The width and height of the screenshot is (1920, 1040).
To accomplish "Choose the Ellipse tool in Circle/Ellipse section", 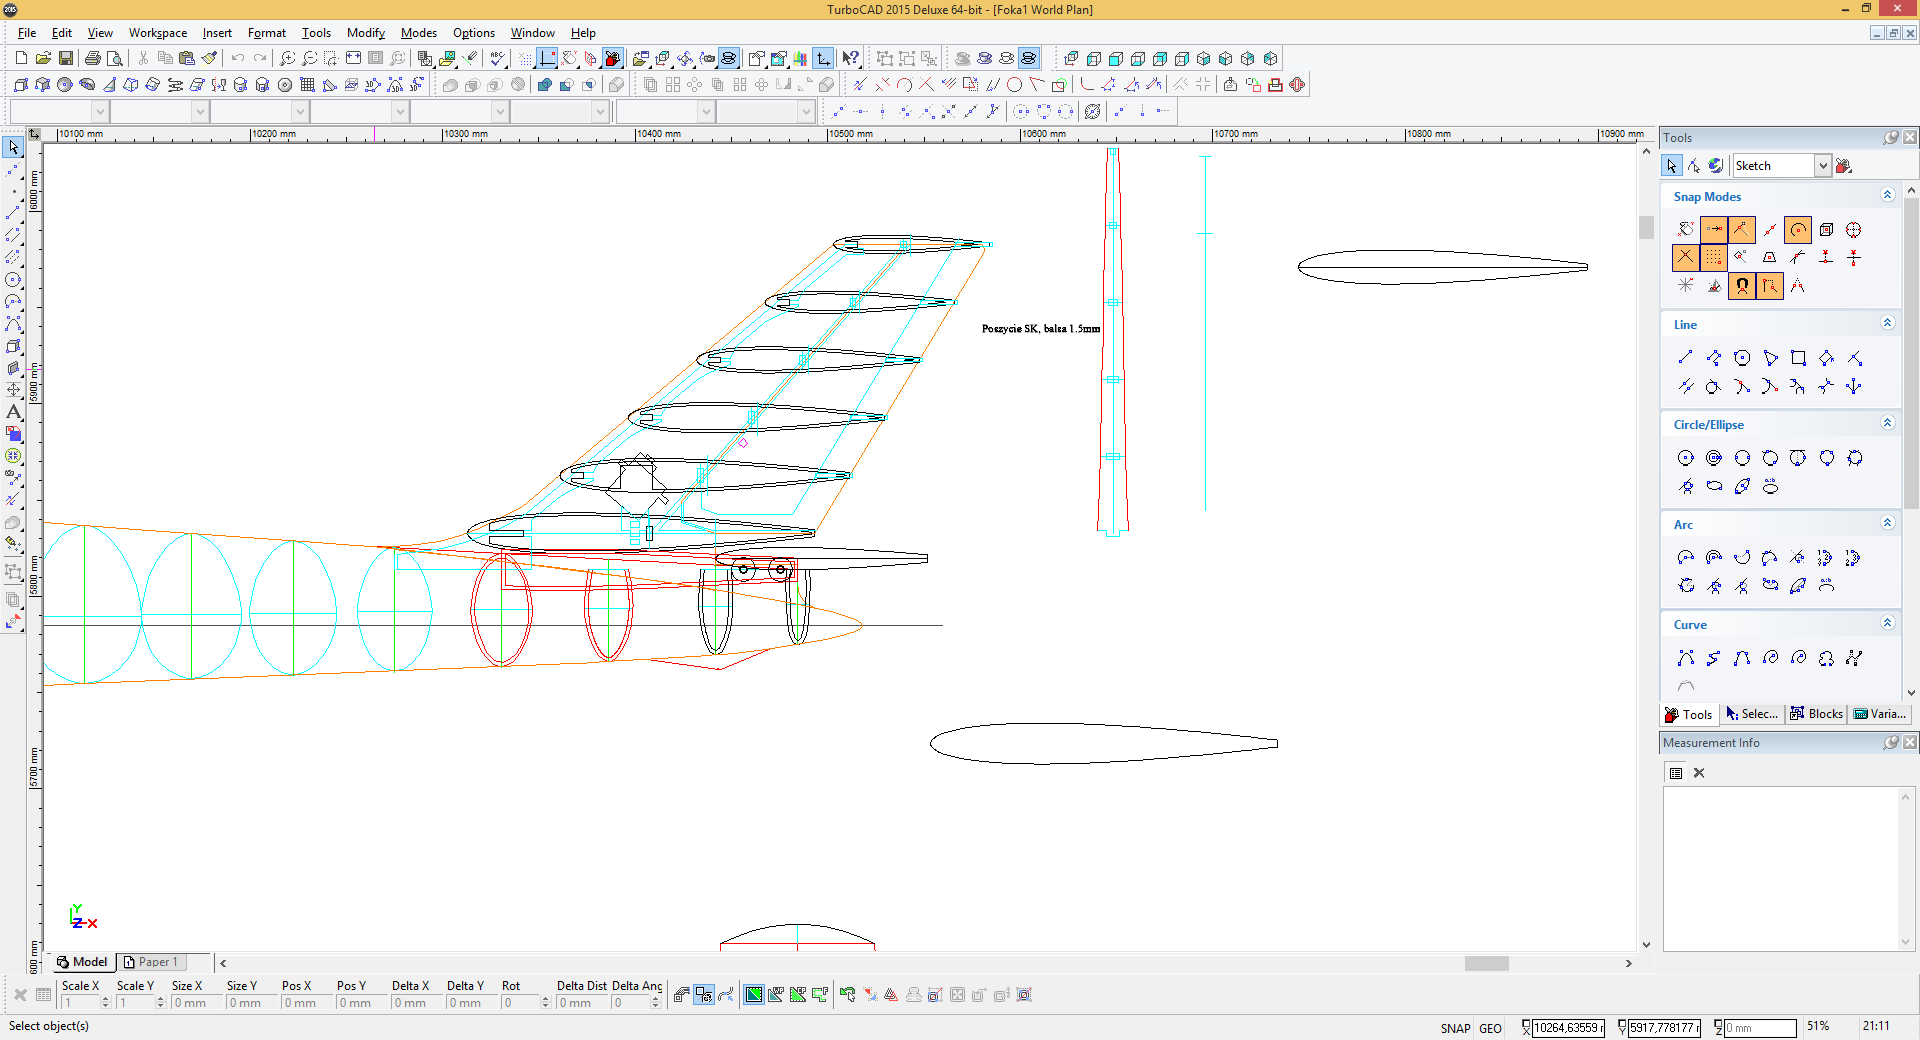I will point(1714,487).
